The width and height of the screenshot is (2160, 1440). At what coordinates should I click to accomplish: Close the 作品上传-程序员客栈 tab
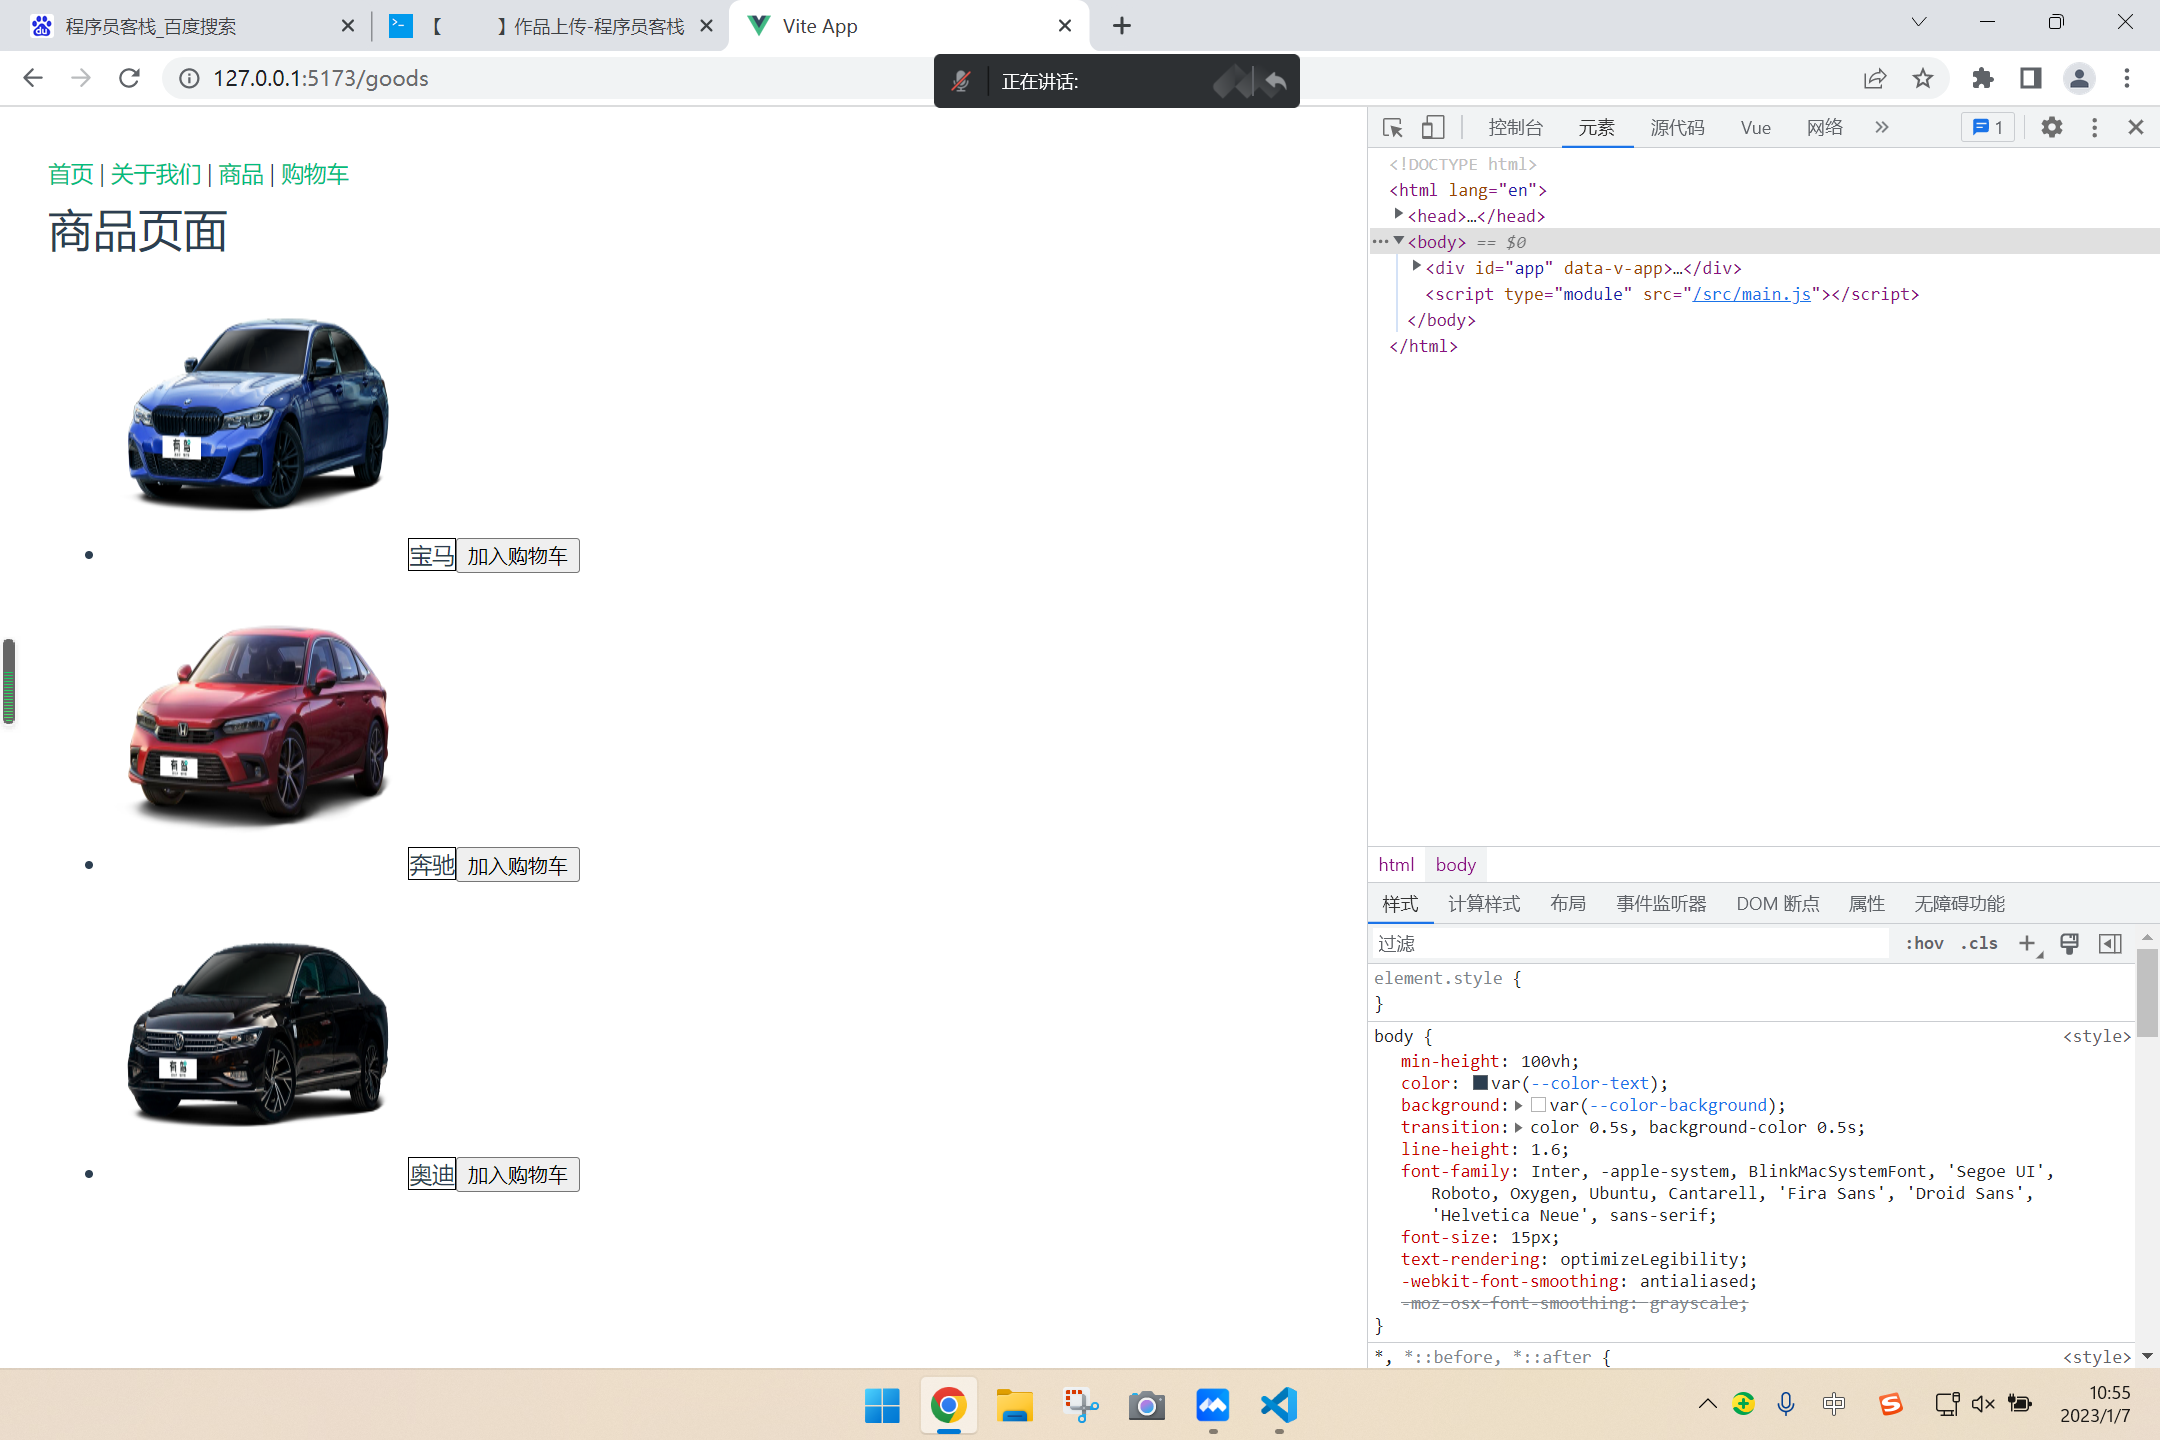point(706,26)
